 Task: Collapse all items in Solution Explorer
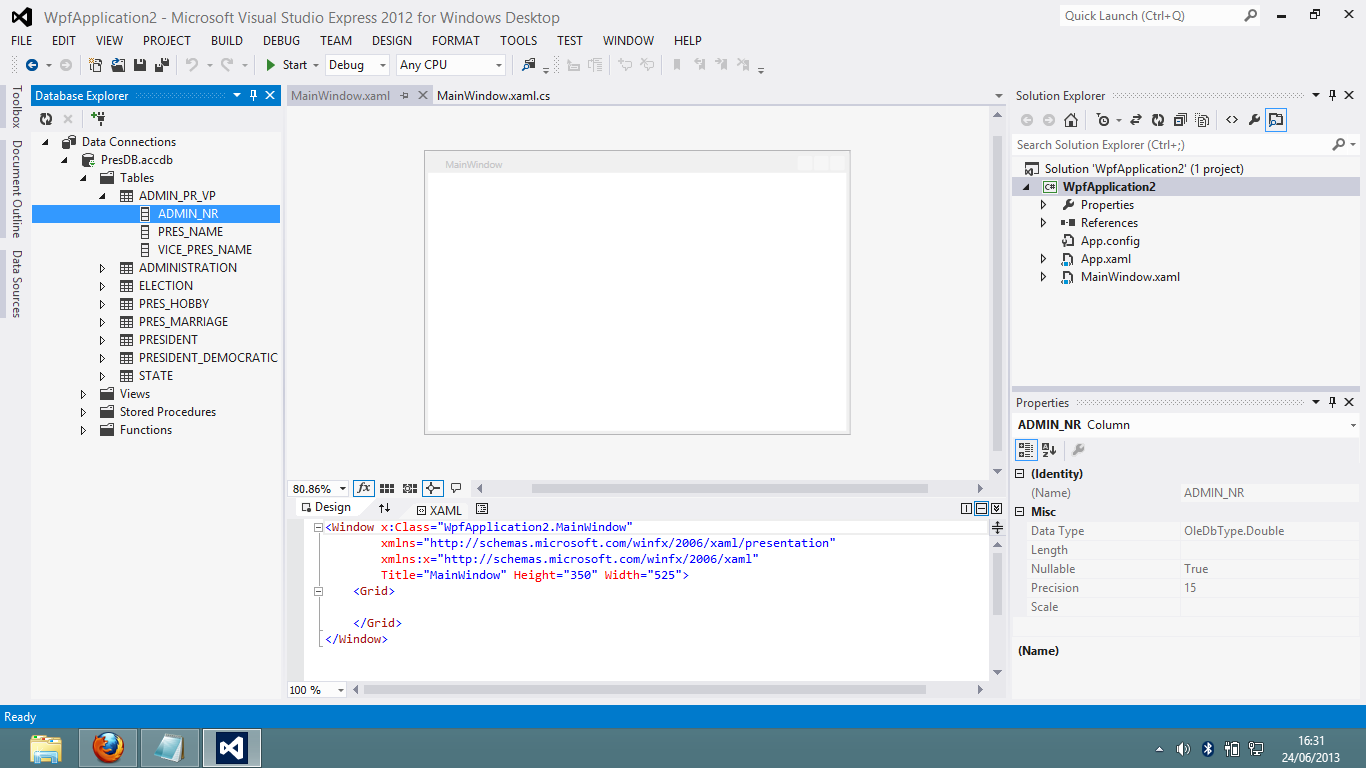tap(1181, 119)
